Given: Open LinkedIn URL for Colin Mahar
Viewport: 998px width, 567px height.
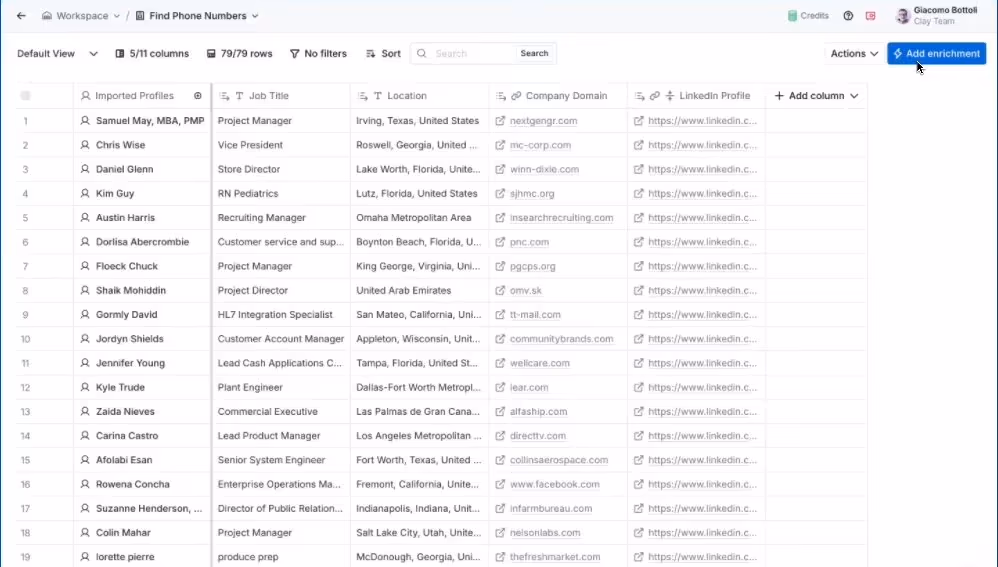Looking at the screenshot, I should (703, 533).
